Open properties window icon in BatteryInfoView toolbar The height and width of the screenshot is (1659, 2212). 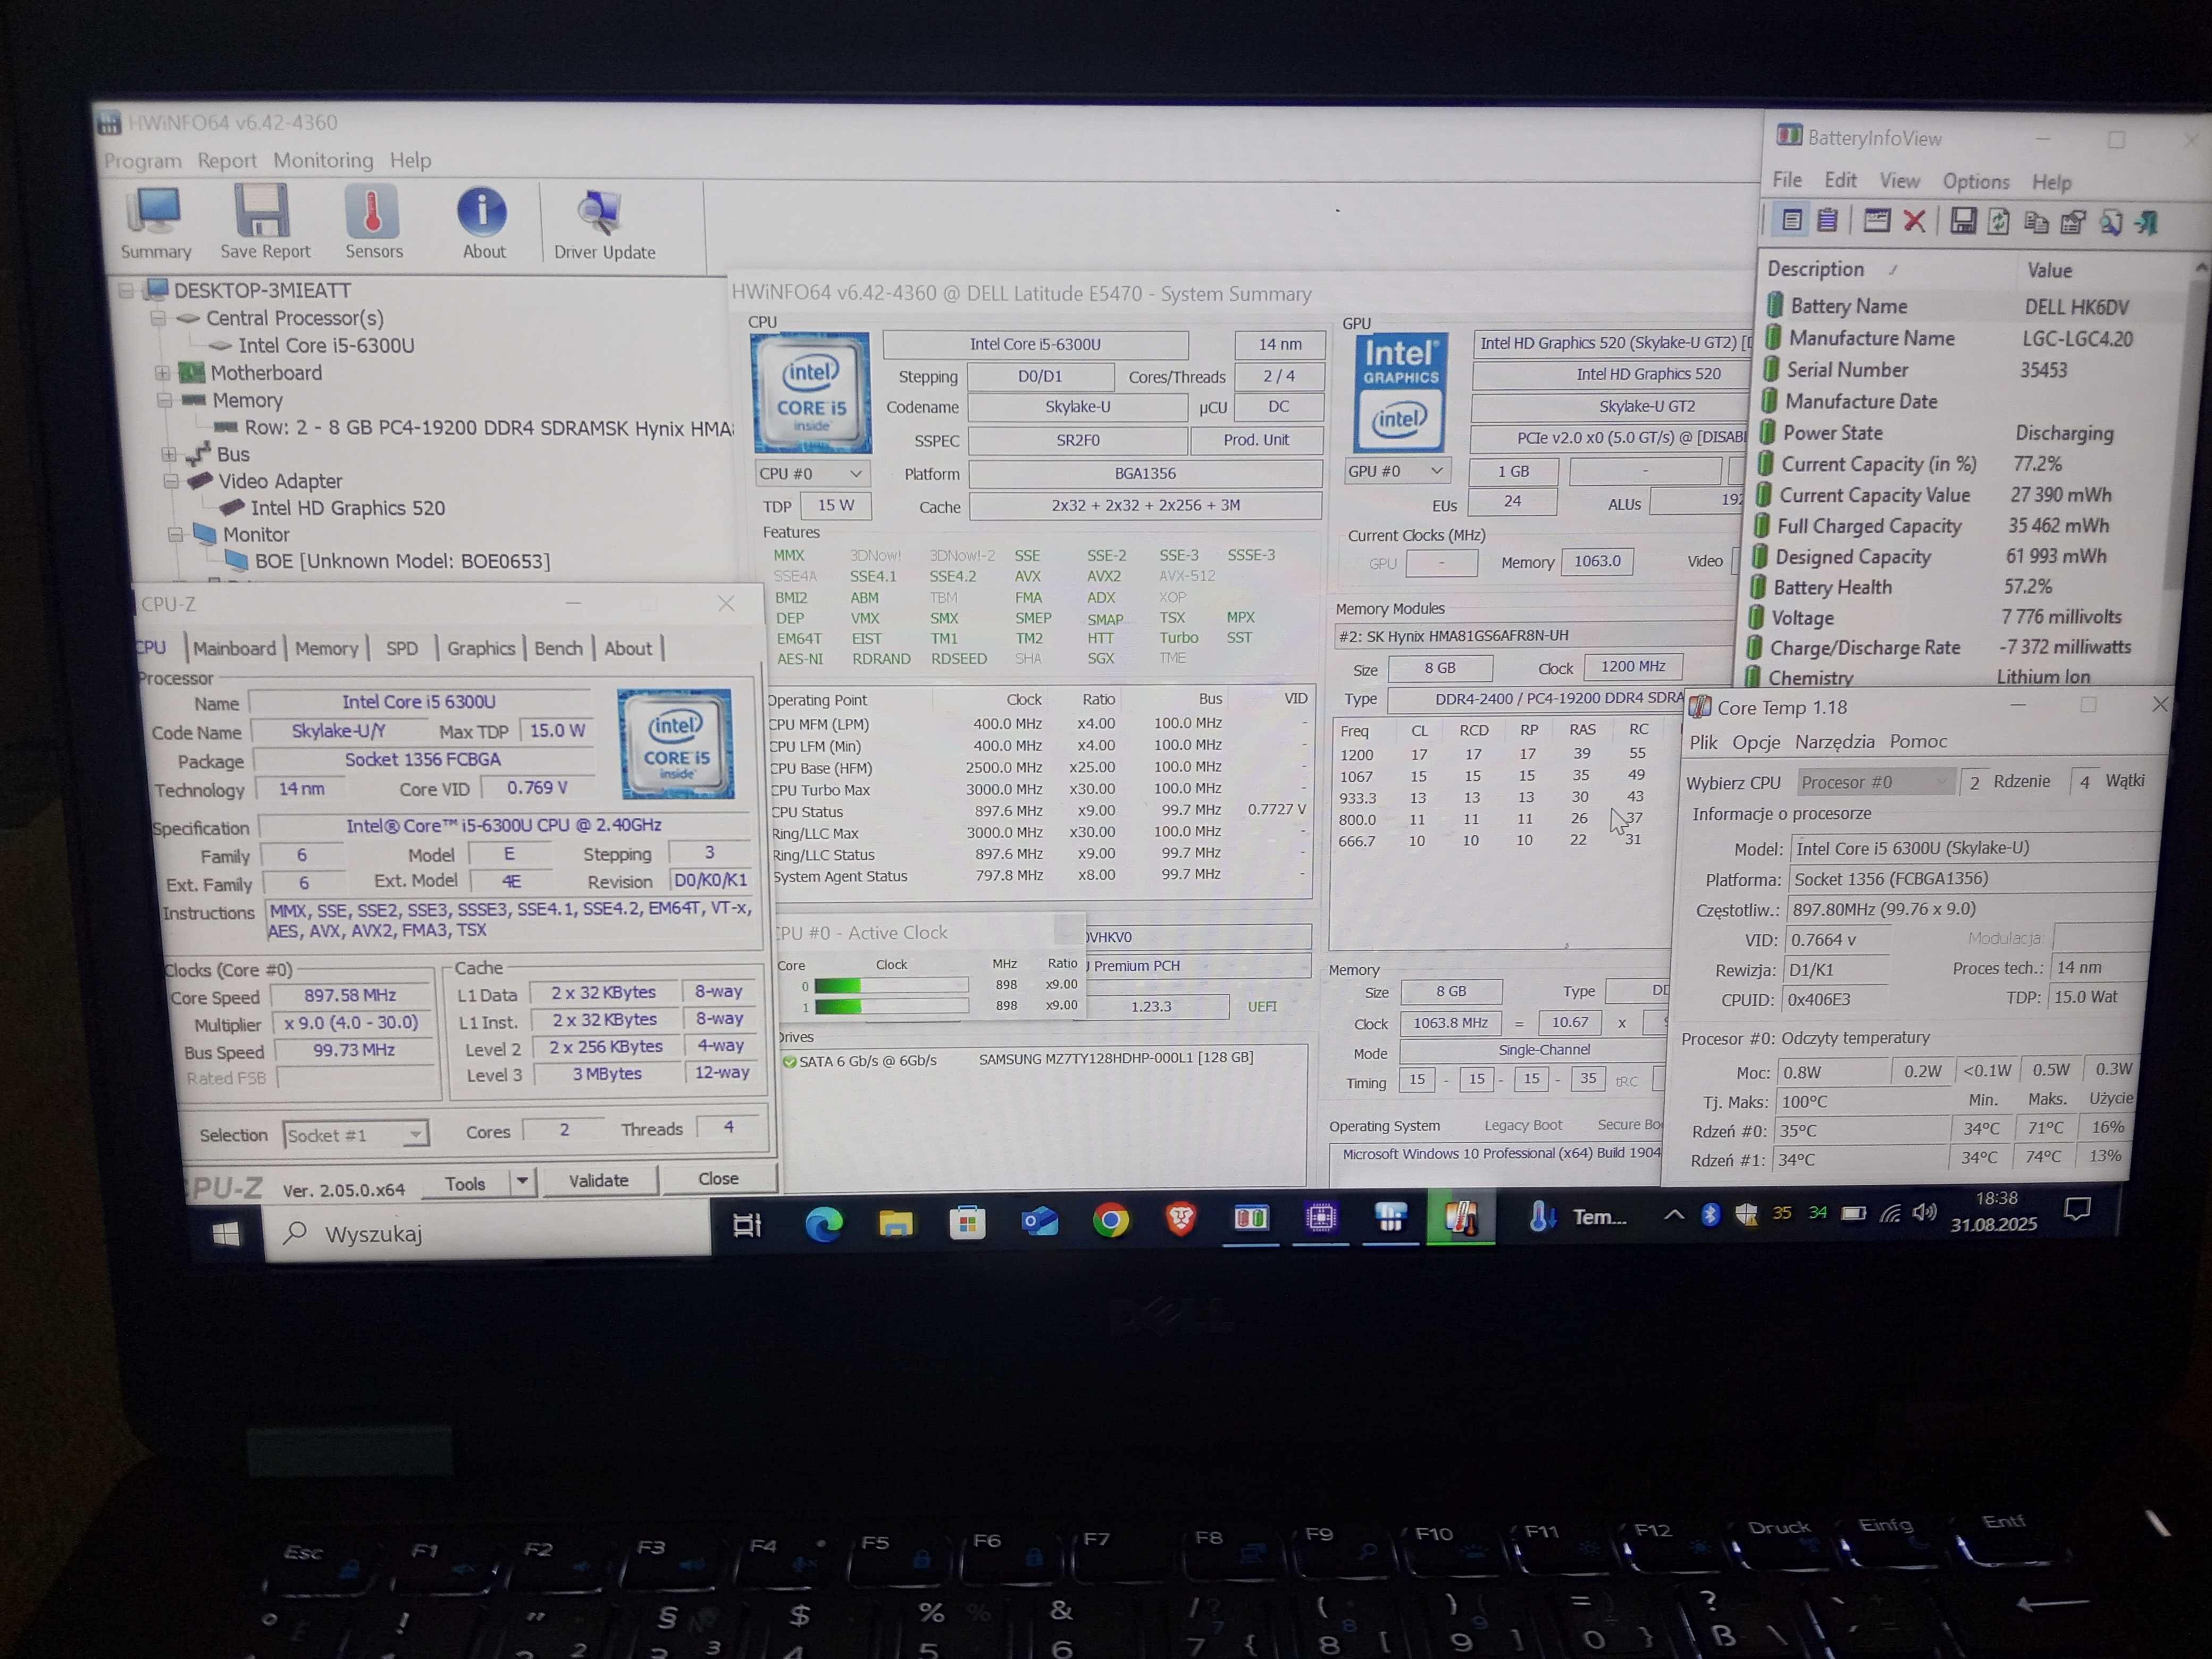[1876, 220]
